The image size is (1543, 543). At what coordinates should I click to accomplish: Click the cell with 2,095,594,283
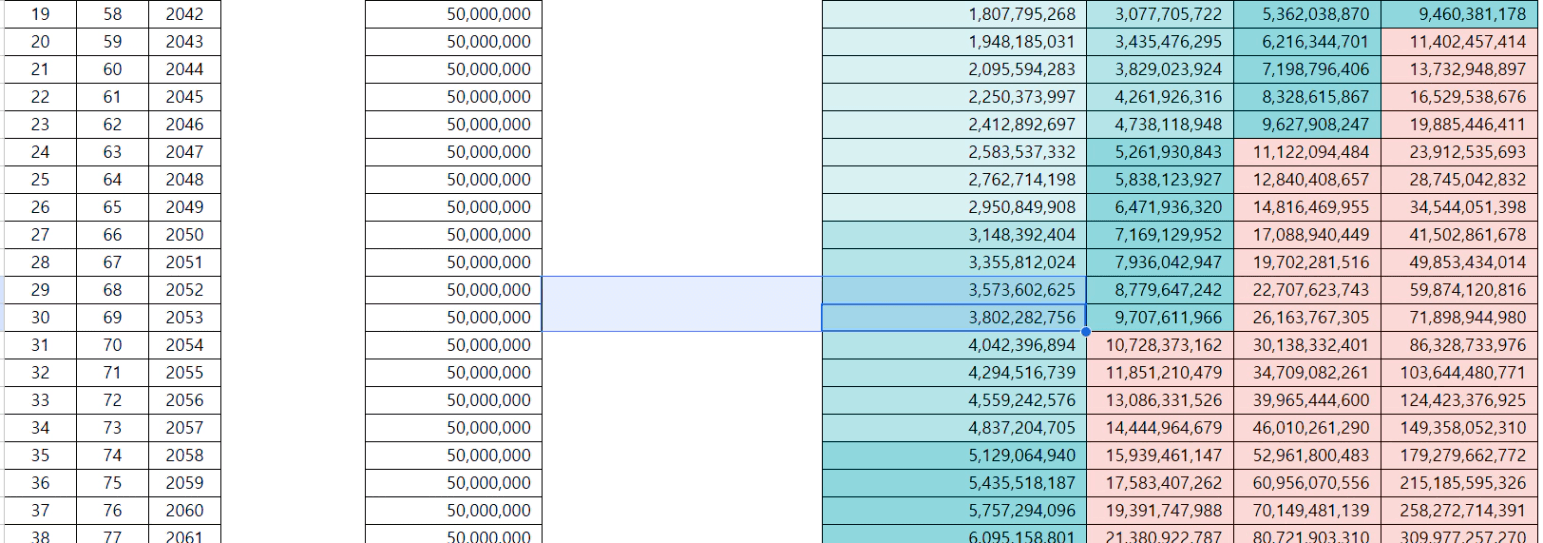pos(954,69)
